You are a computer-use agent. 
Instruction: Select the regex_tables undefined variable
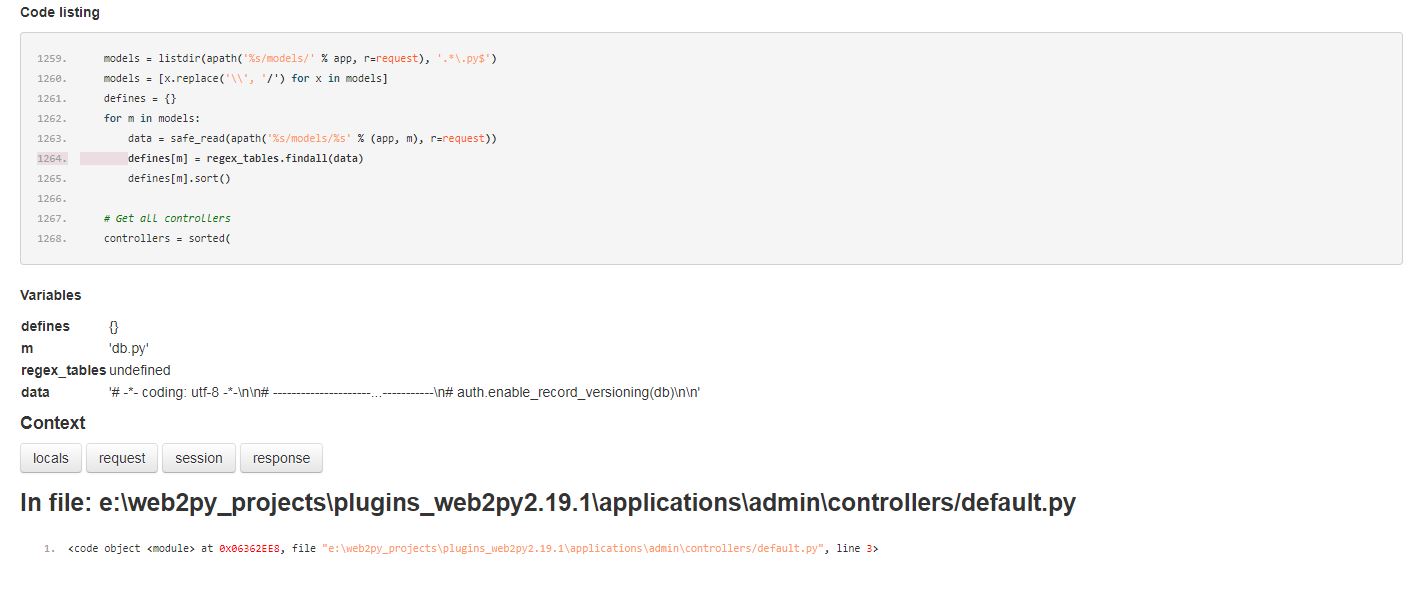click(60, 369)
